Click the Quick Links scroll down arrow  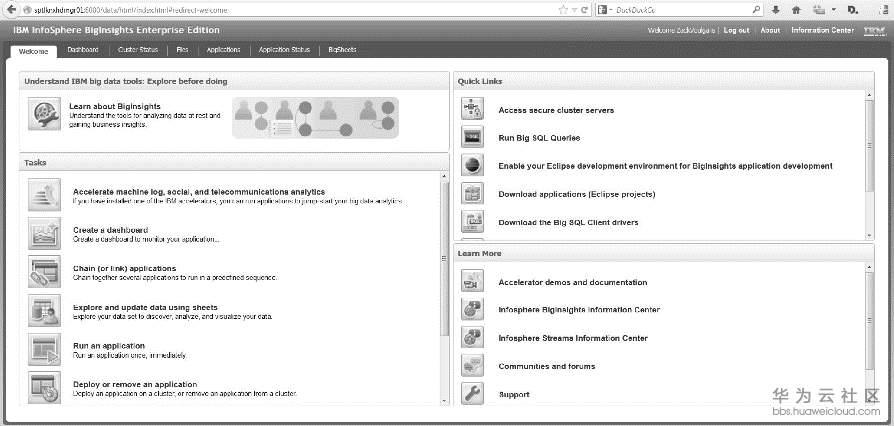[x=869, y=235]
